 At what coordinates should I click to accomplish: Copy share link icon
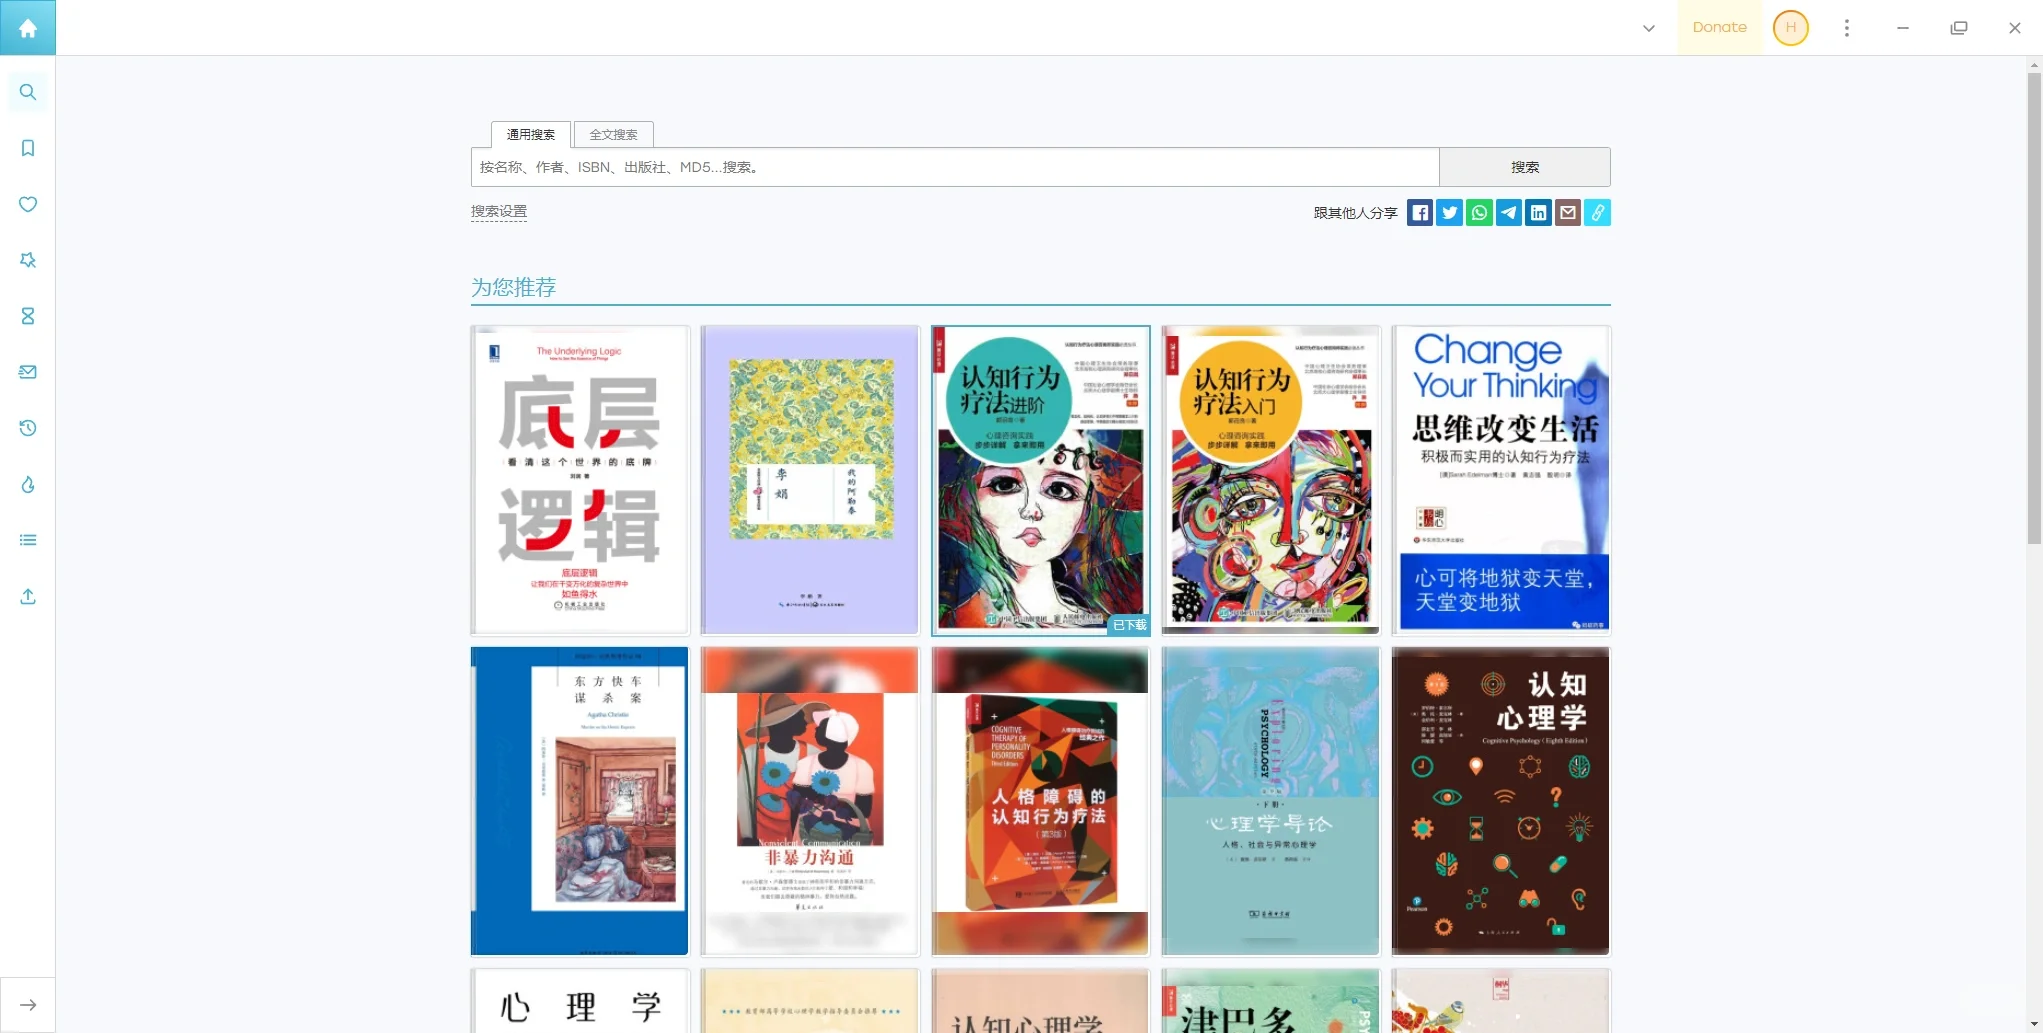[x=1598, y=212]
